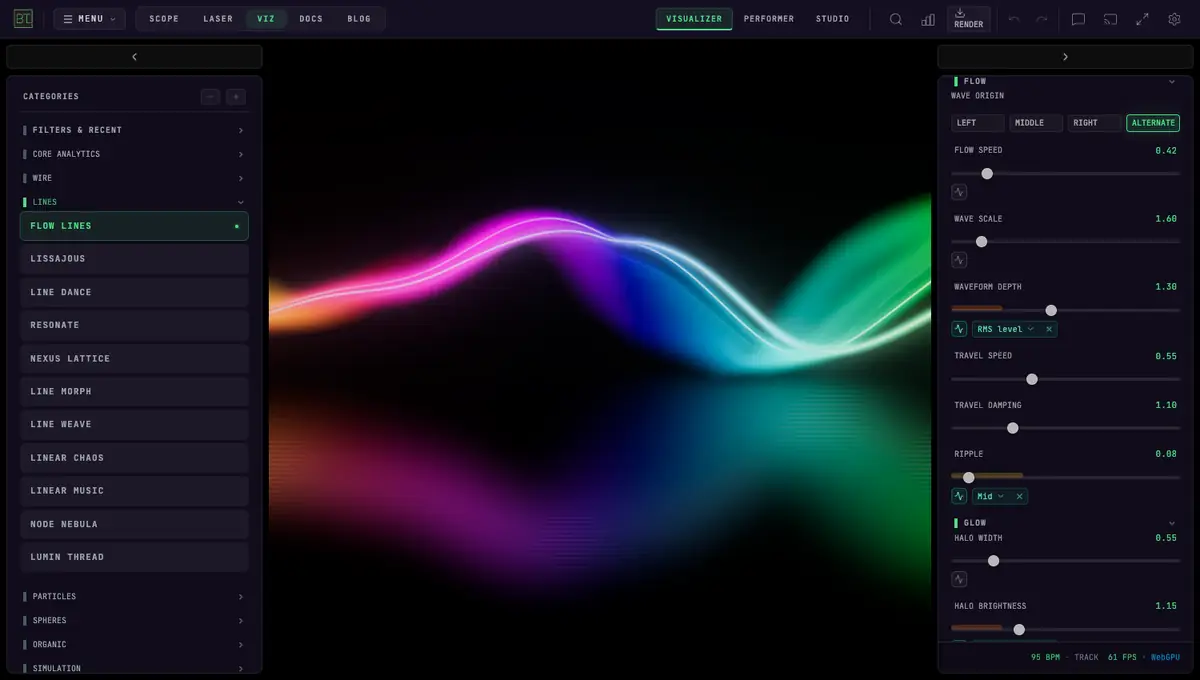1200x680 pixels.
Task: Select Left wave origin
Action: pyautogui.click(x=978, y=123)
